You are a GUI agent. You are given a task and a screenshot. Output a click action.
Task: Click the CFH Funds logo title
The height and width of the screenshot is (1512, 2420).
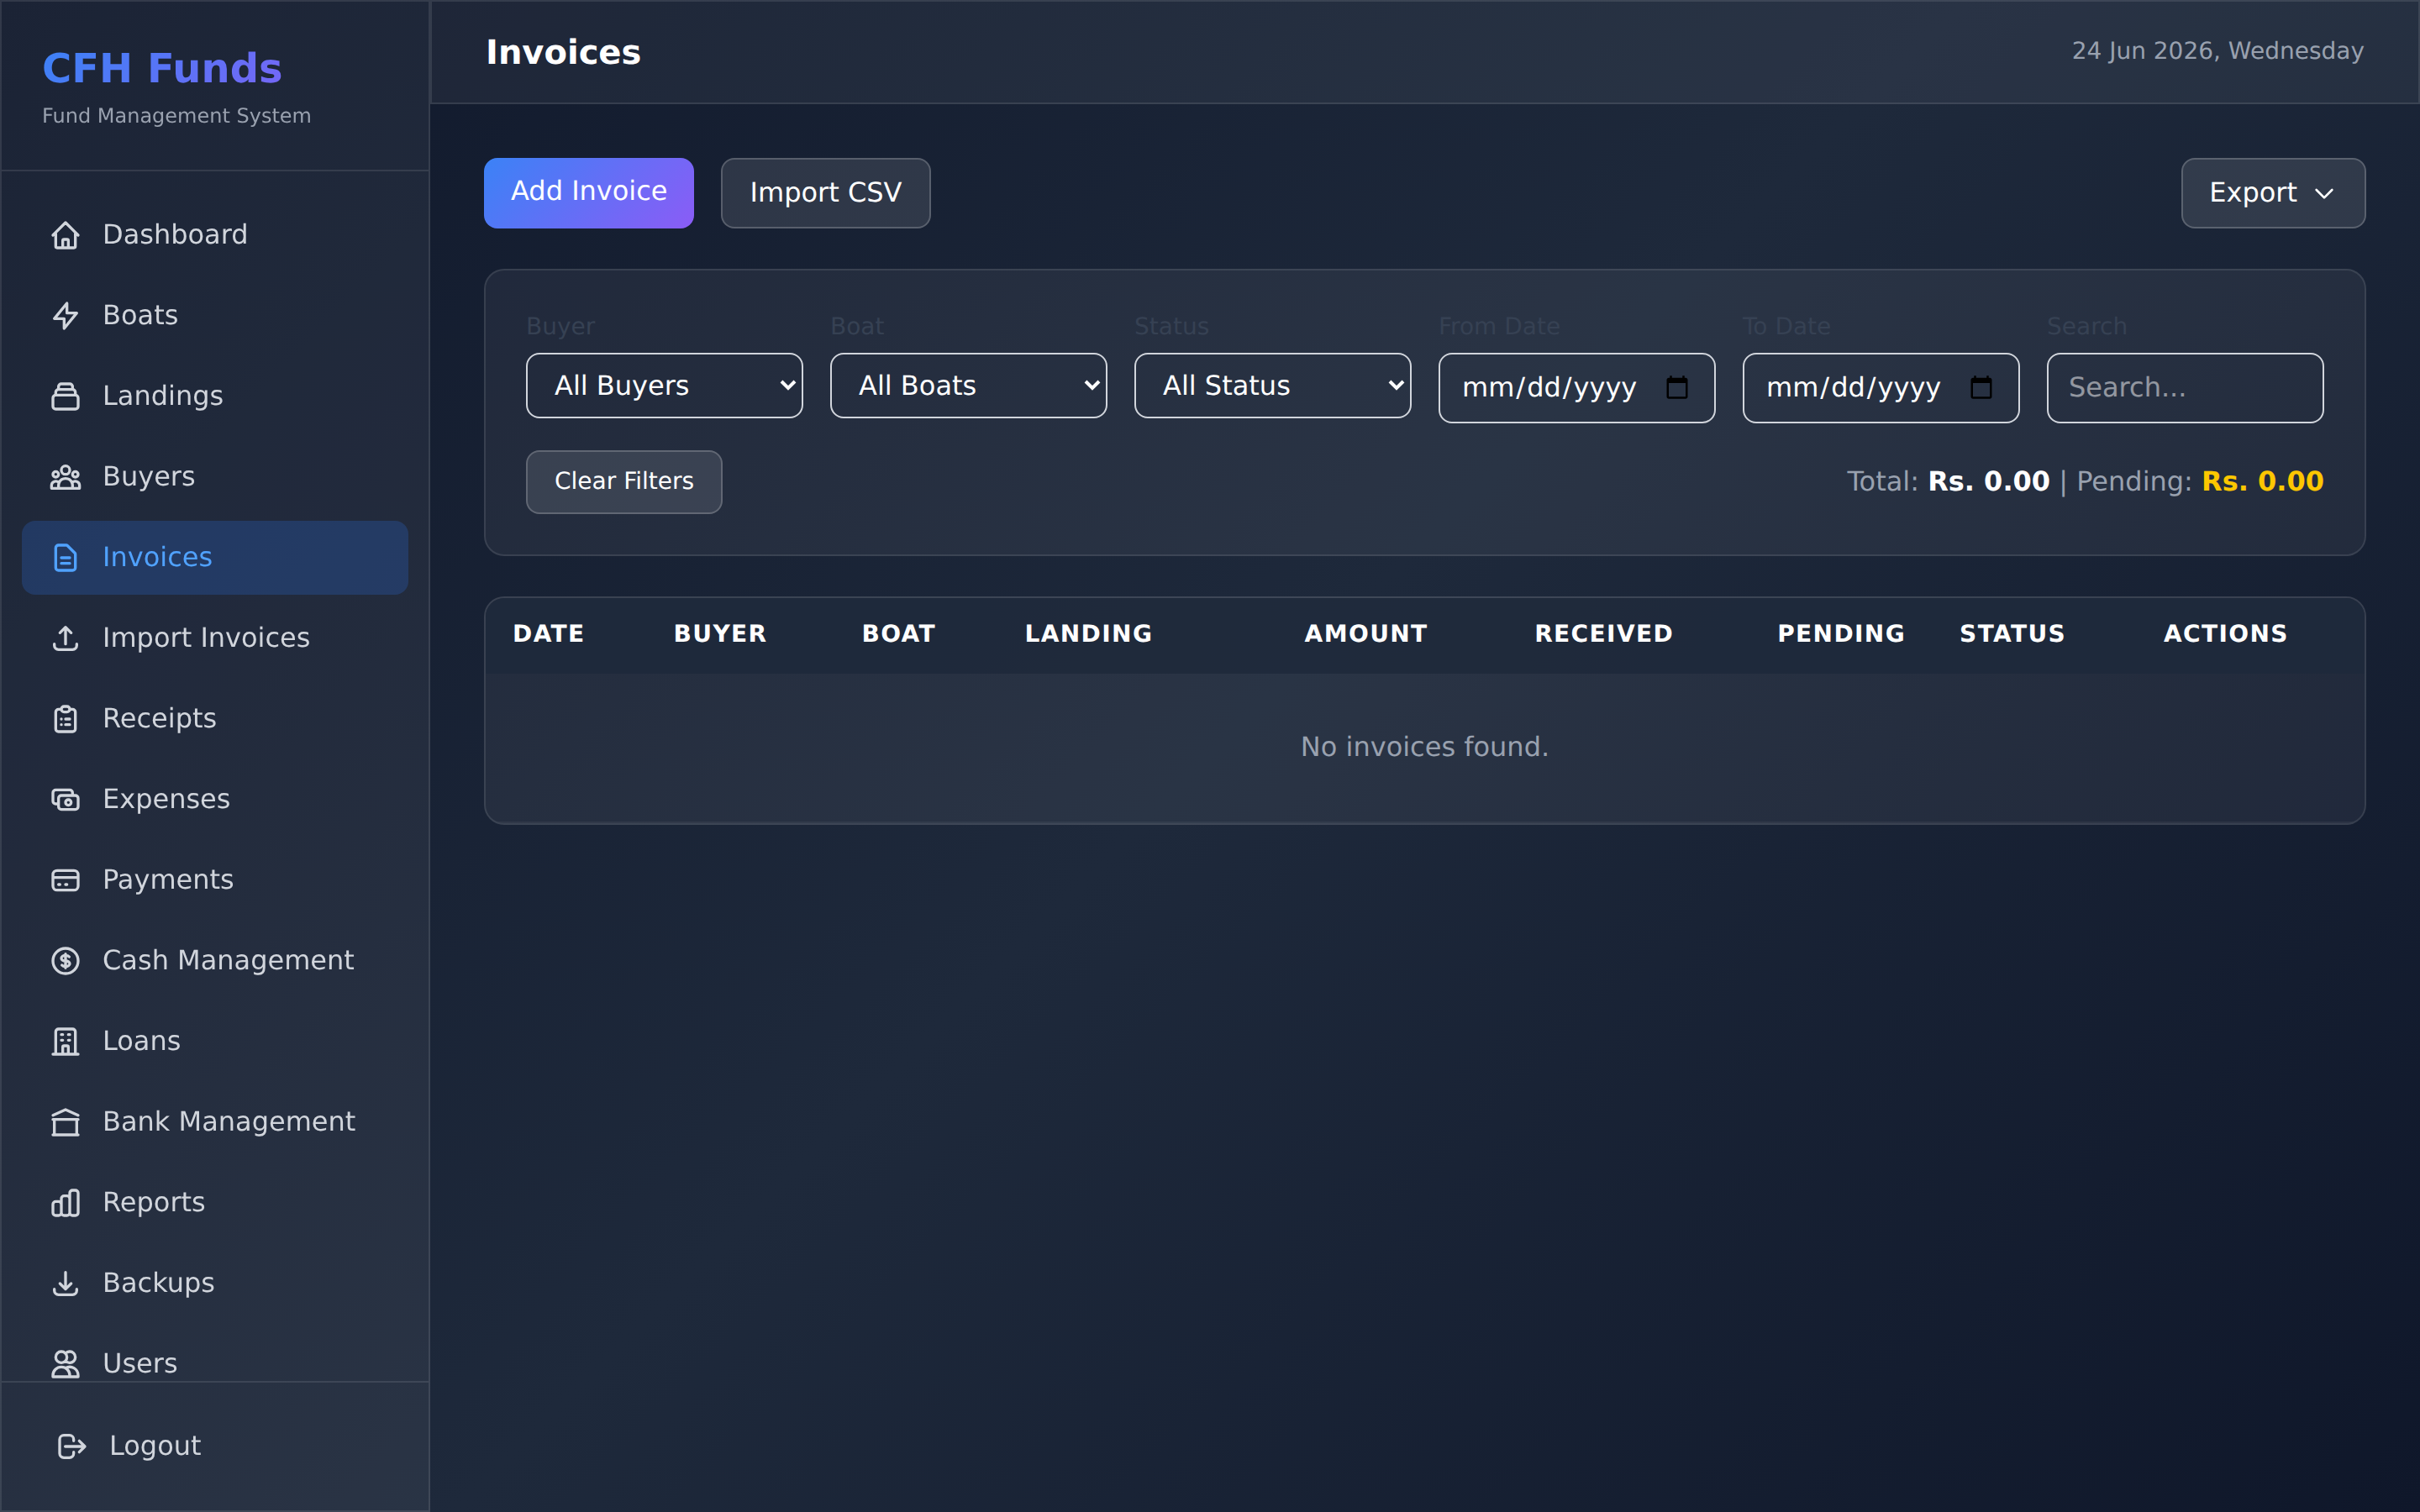pyautogui.click(x=162, y=68)
